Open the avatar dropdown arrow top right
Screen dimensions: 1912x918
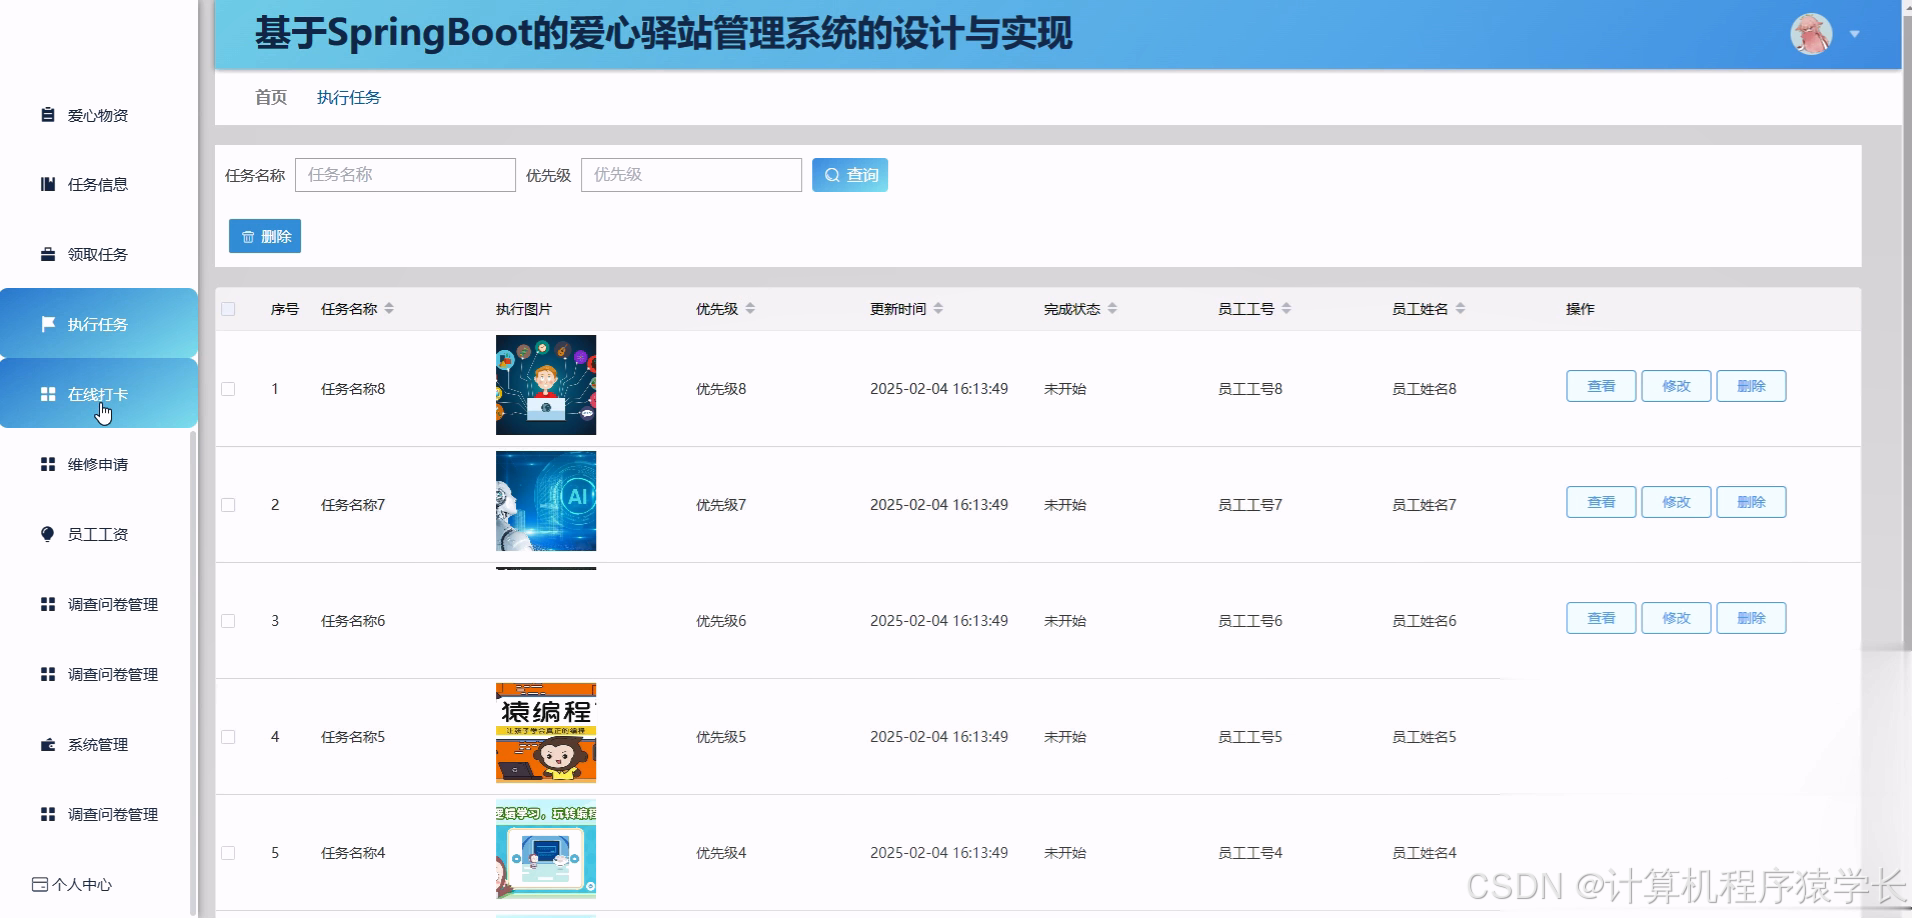coord(1855,33)
